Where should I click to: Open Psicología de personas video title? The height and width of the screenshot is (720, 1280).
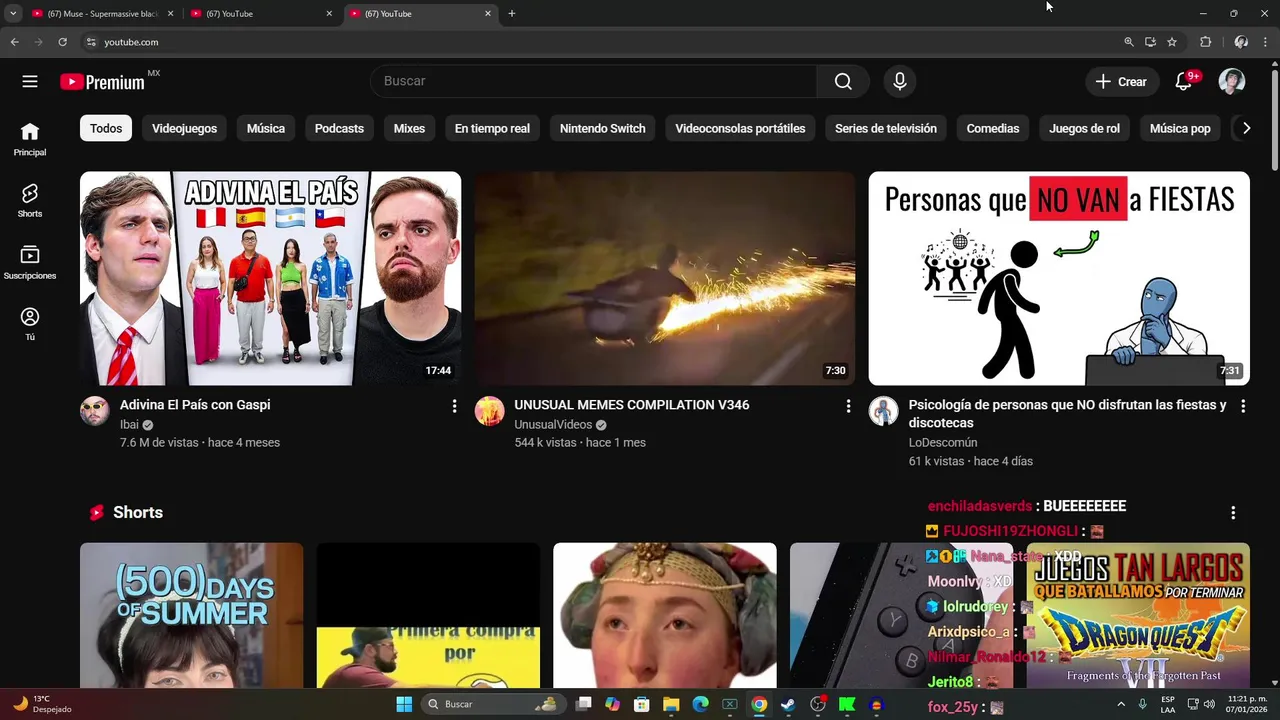coord(1068,414)
